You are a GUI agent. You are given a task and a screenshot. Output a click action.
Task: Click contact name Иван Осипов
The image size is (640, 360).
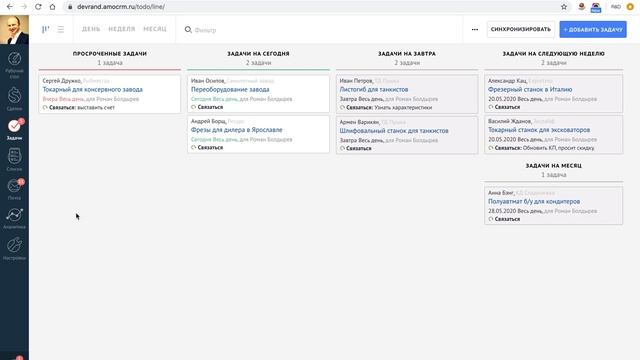coord(208,81)
